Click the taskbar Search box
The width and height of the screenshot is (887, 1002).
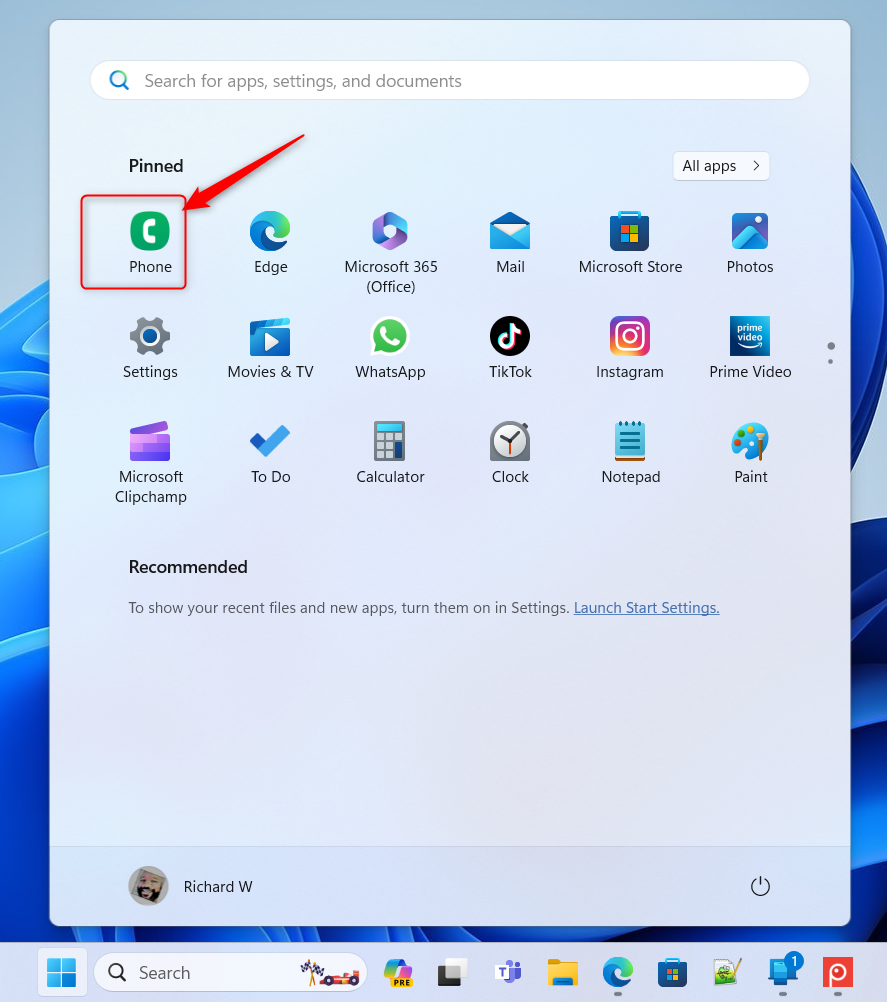tap(230, 973)
